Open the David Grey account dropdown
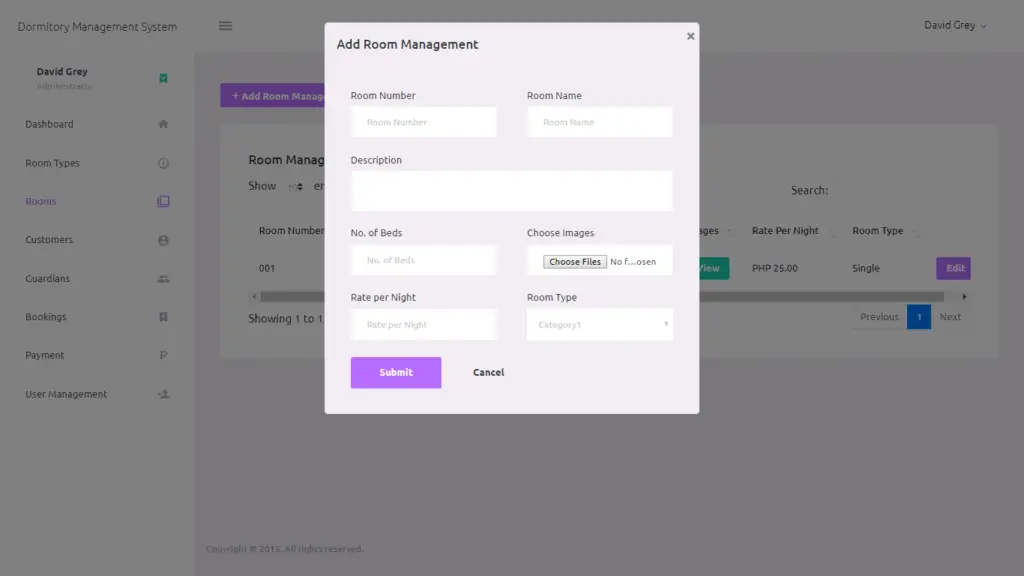The width and height of the screenshot is (1024, 576). pyautogui.click(x=954, y=26)
